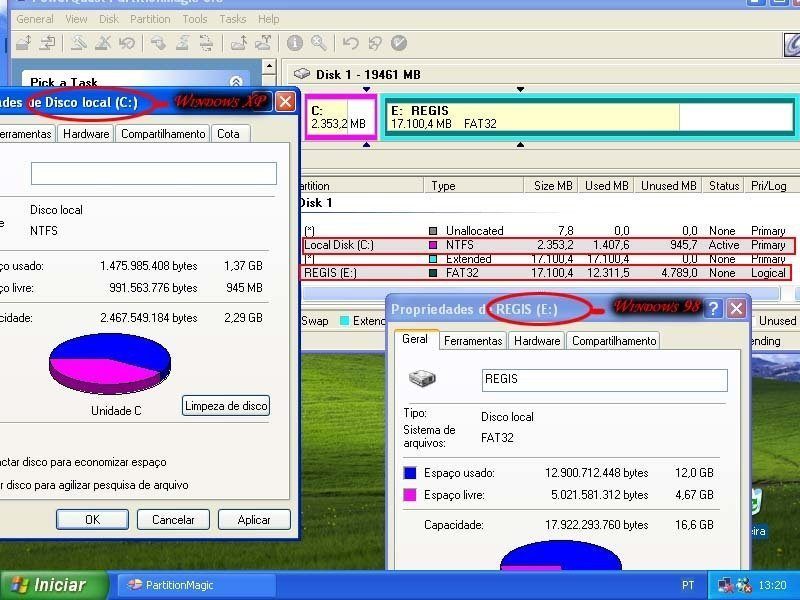800x600 pixels.
Task: Click the Delete partition toolbar icon
Action: (x=103, y=43)
